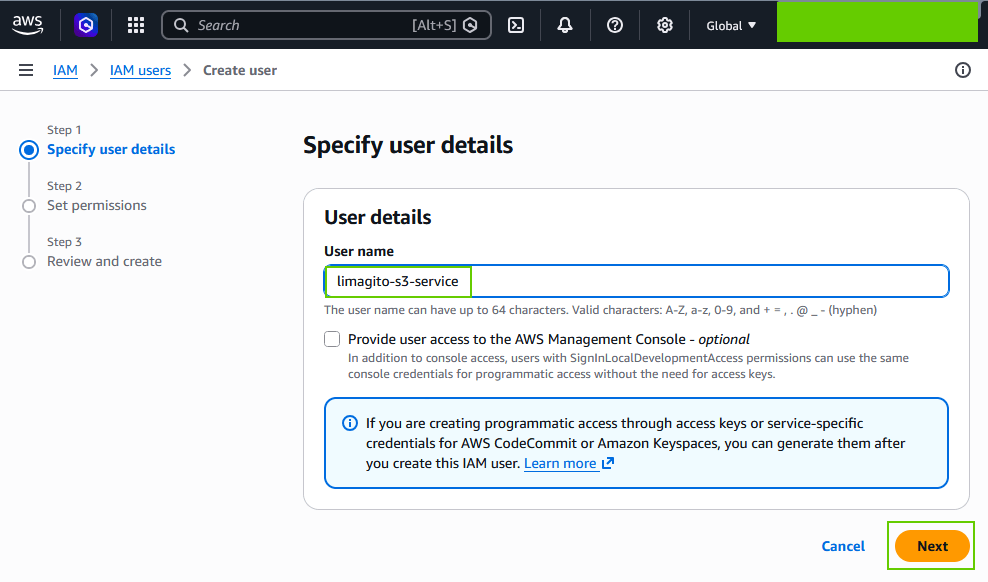Click the AWS logo home icon

[x=28, y=25]
